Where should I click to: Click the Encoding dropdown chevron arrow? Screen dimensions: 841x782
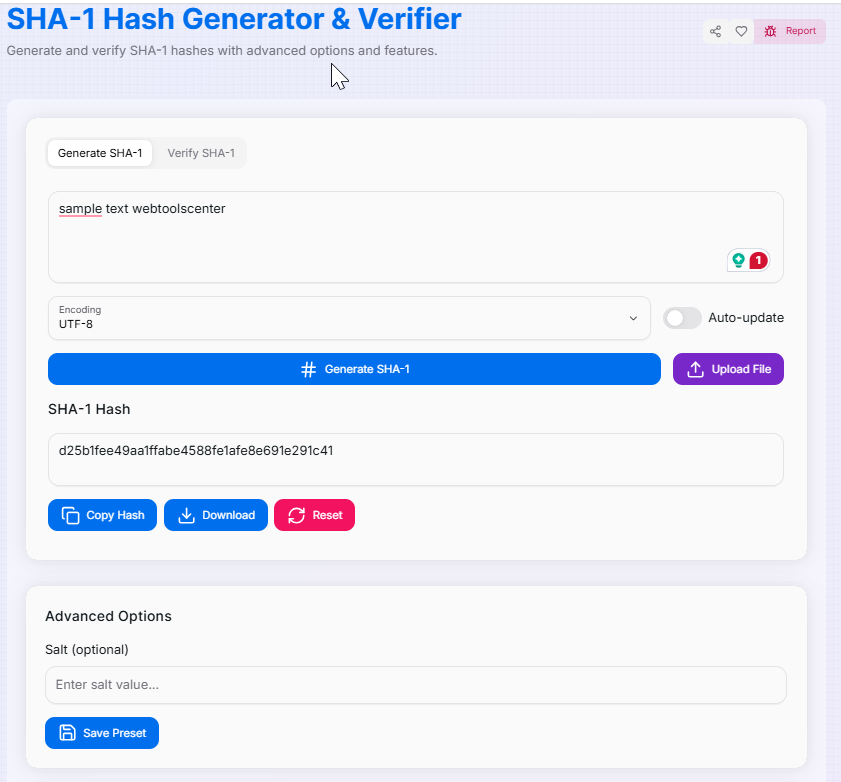[633, 318]
